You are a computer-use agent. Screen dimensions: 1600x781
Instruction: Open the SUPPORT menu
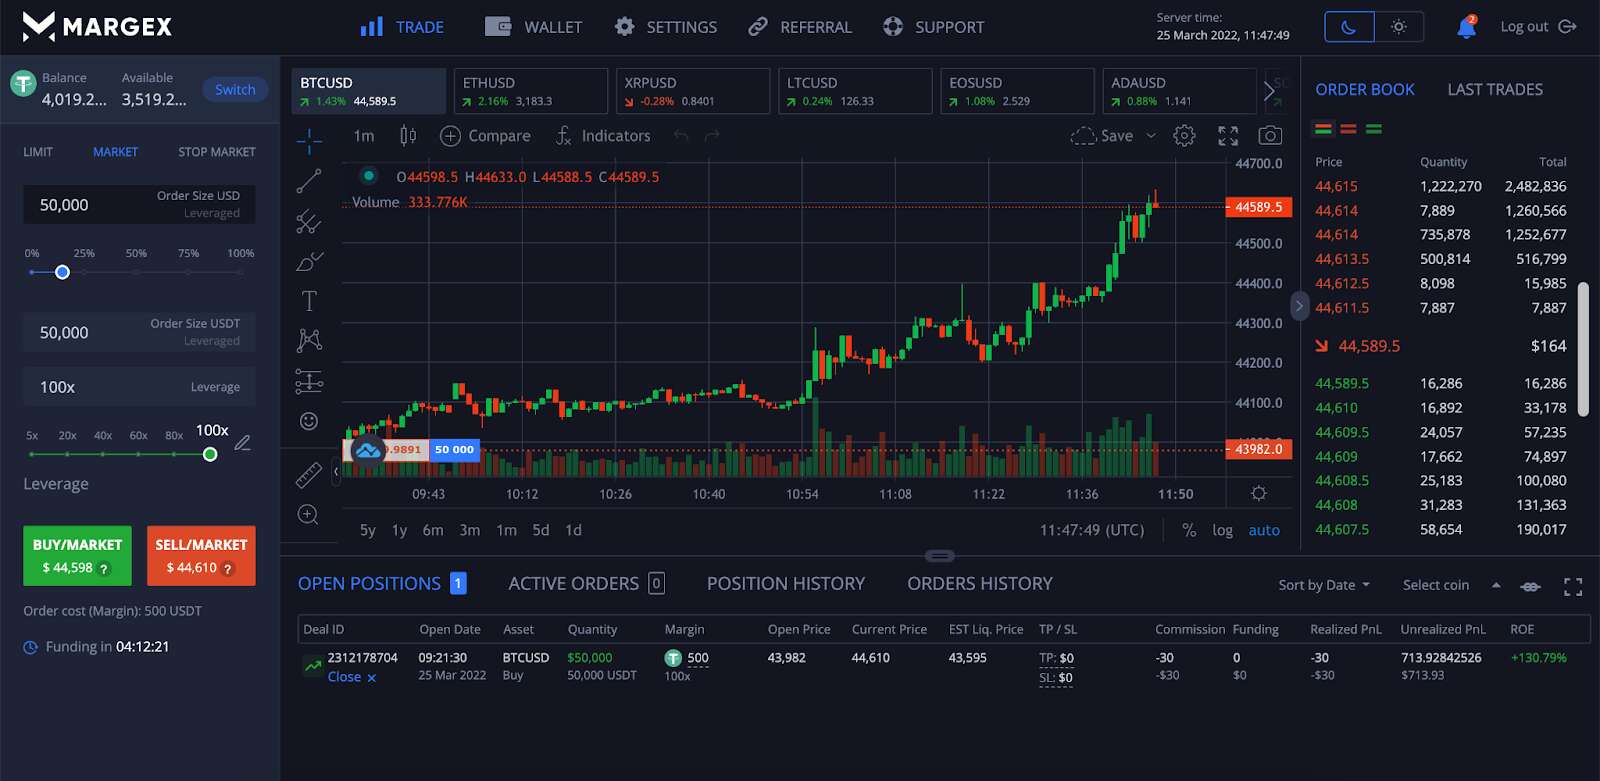(x=934, y=27)
